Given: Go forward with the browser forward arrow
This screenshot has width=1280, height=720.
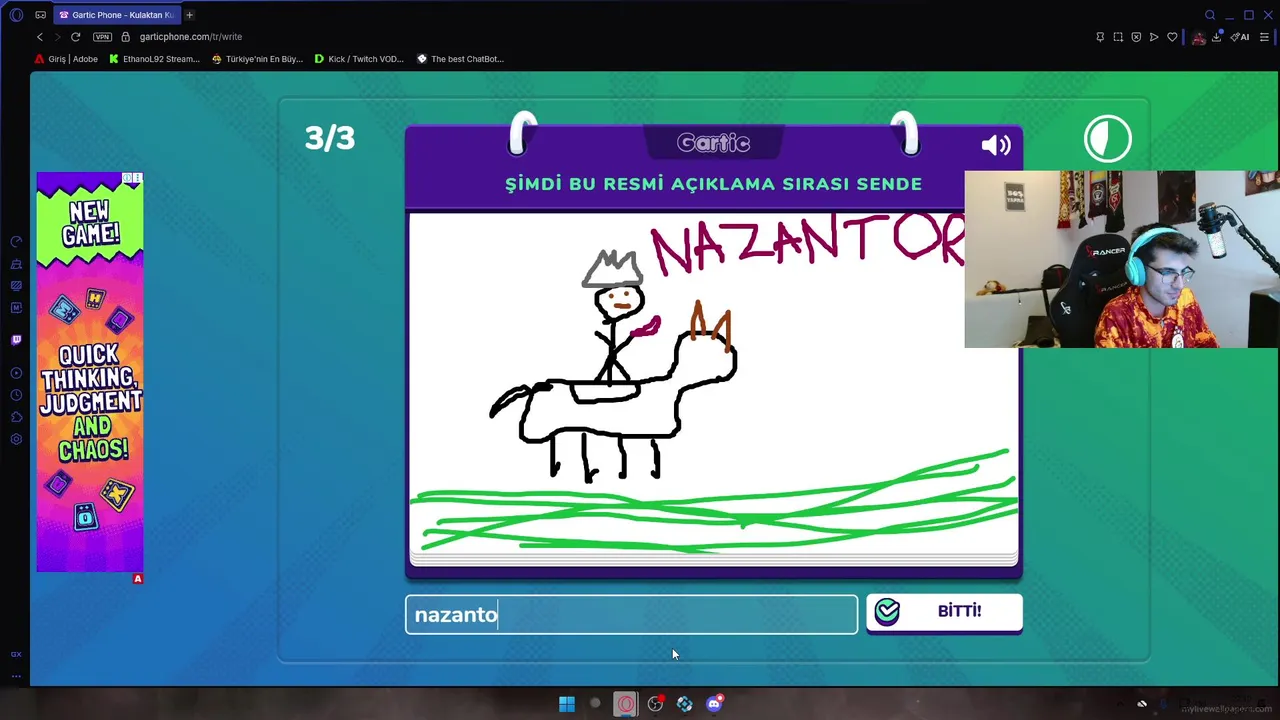Looking at the screenshot, I should 57,37.
